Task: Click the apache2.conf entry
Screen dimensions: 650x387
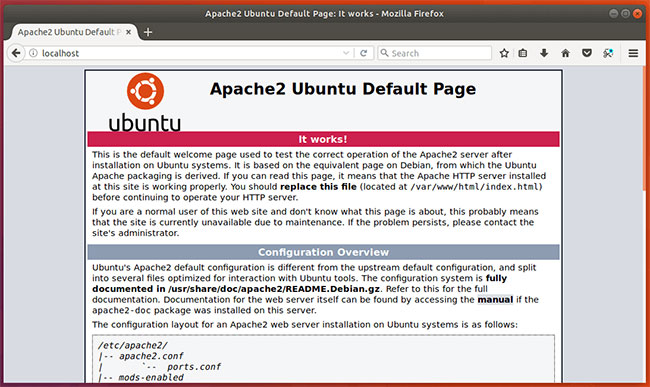Action: 151,356
